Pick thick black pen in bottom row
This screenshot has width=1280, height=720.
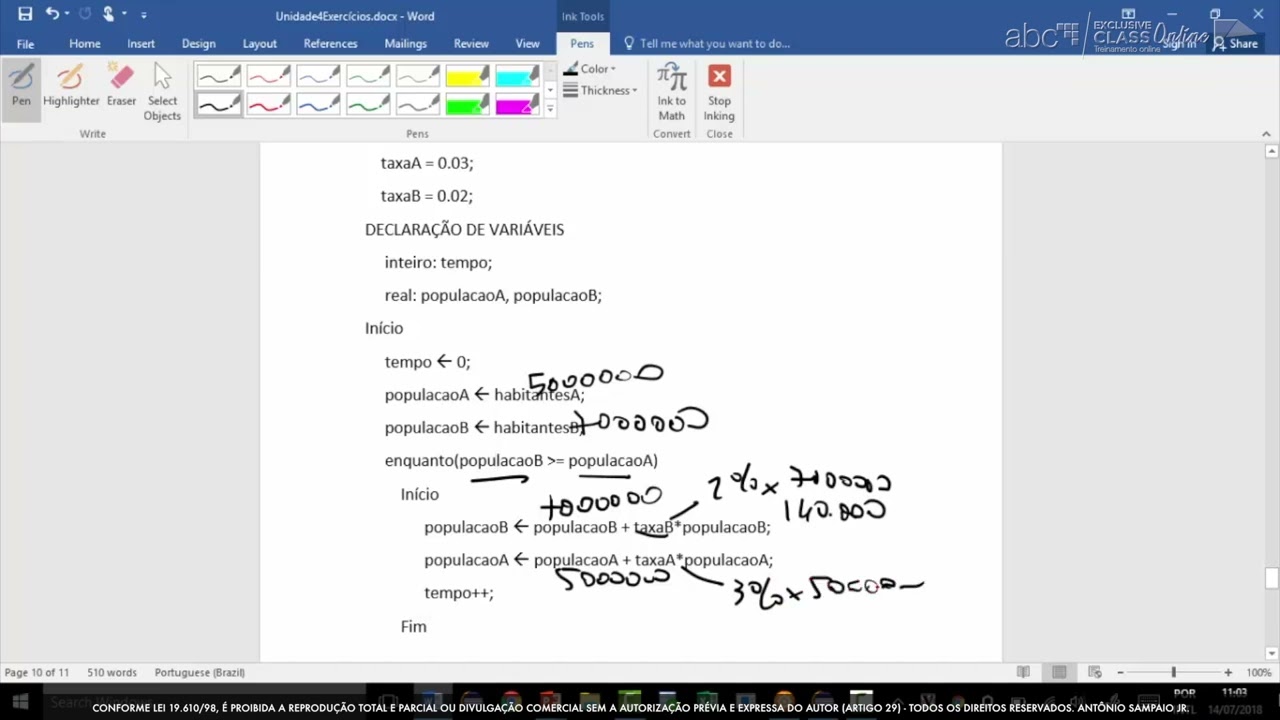[218, 104]
